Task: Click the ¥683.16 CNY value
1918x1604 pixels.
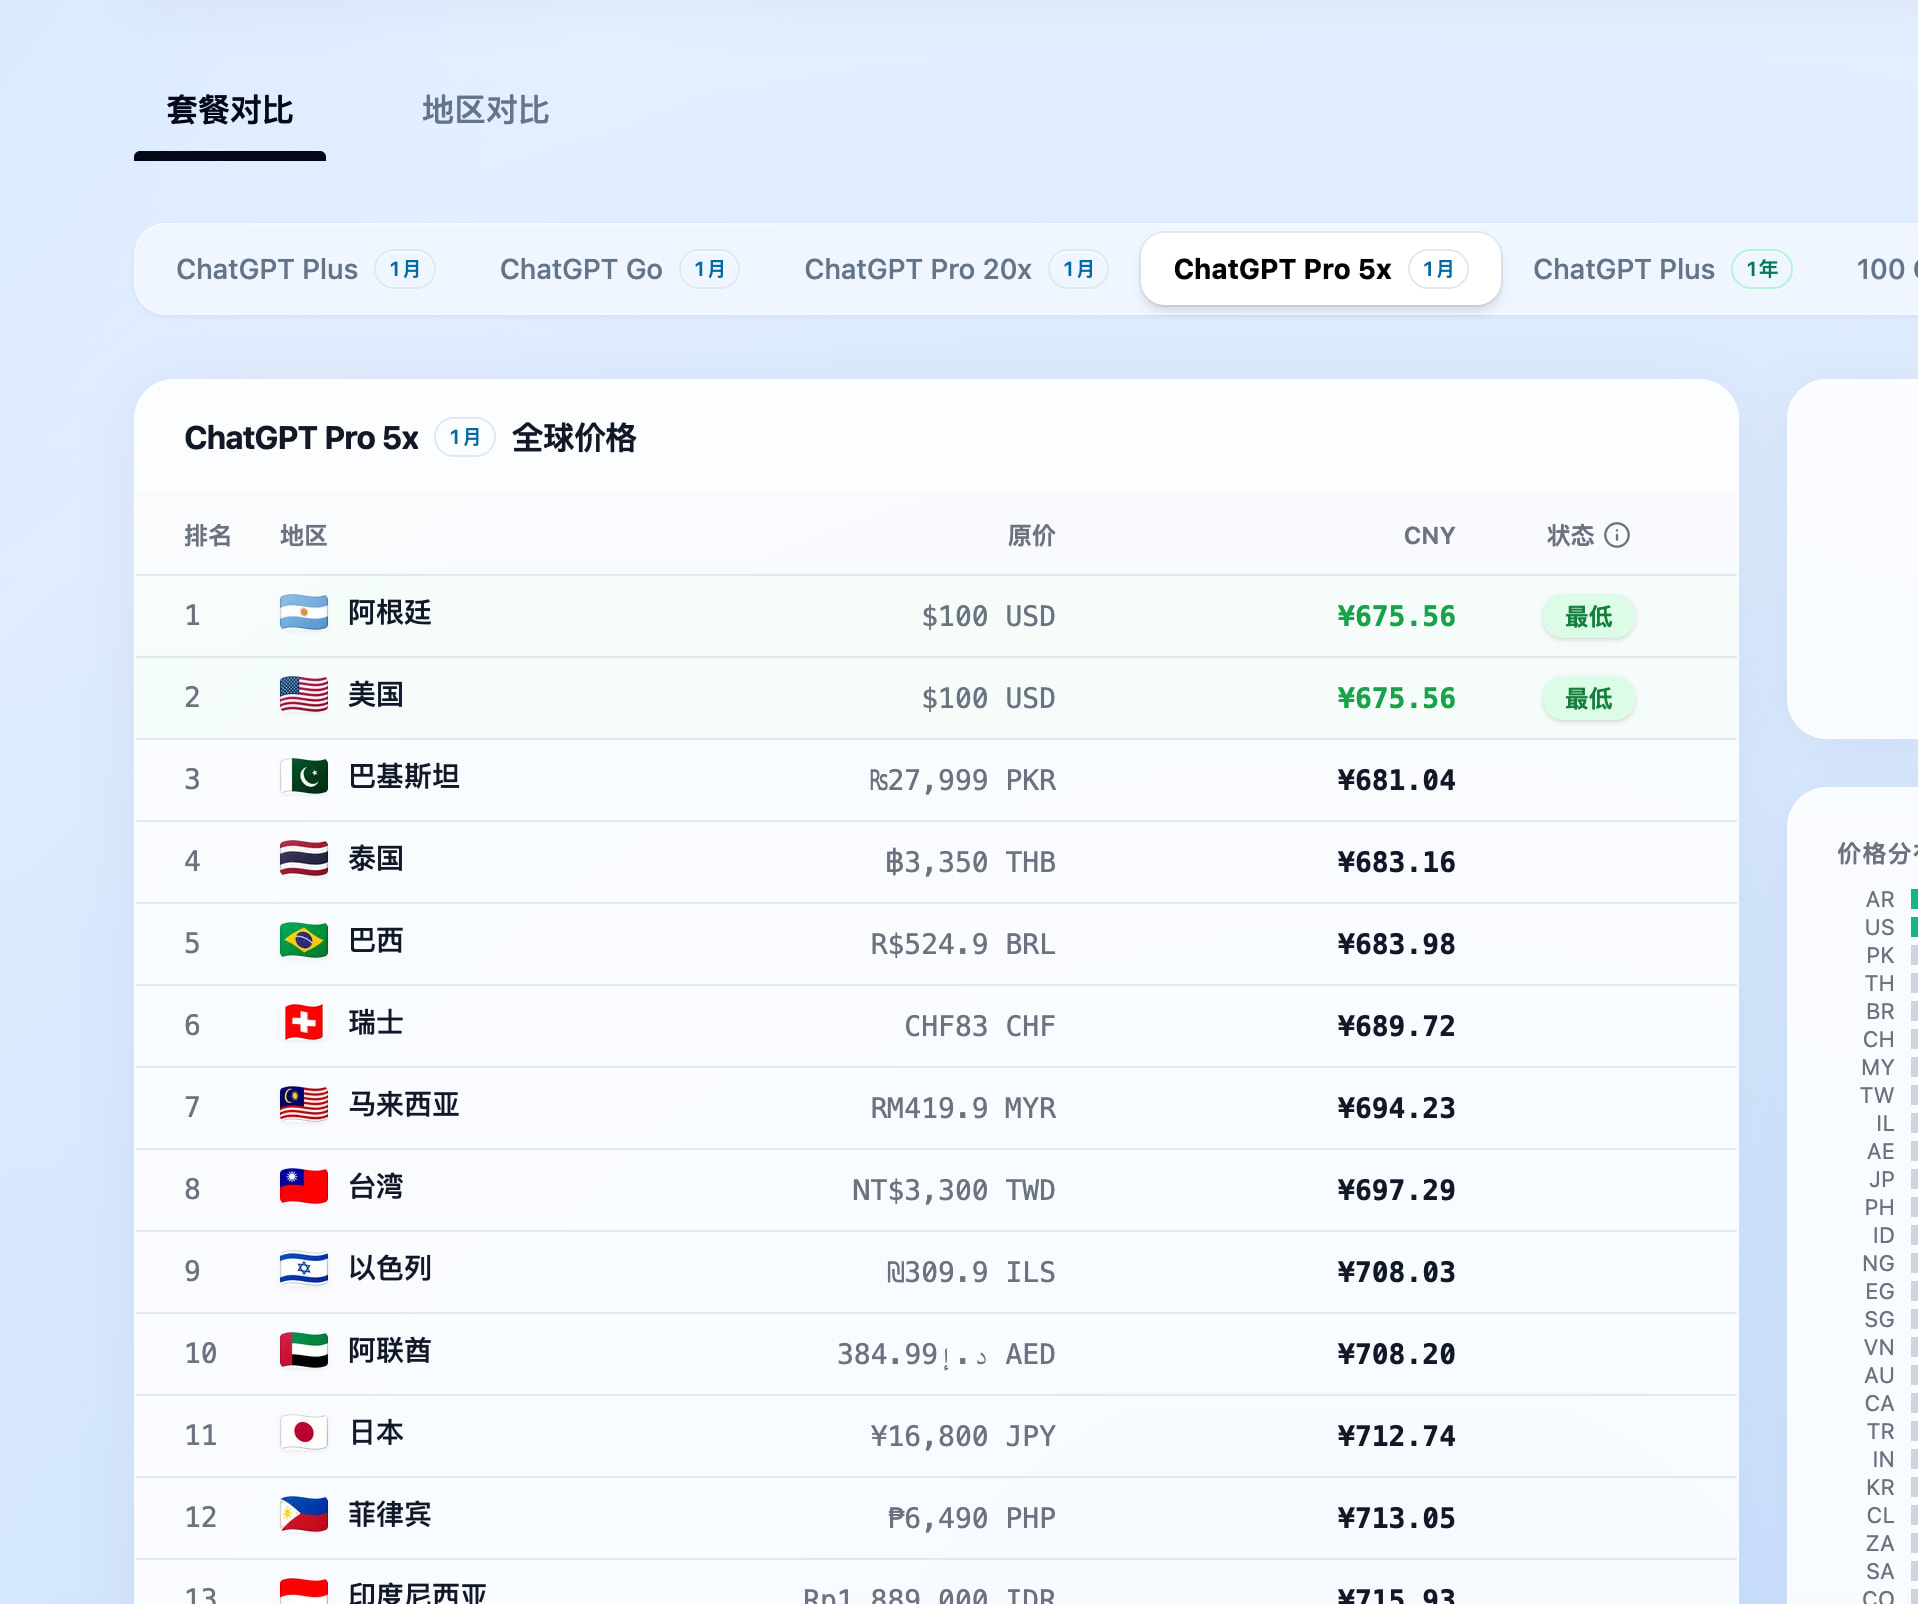Action: (1396, 862)
